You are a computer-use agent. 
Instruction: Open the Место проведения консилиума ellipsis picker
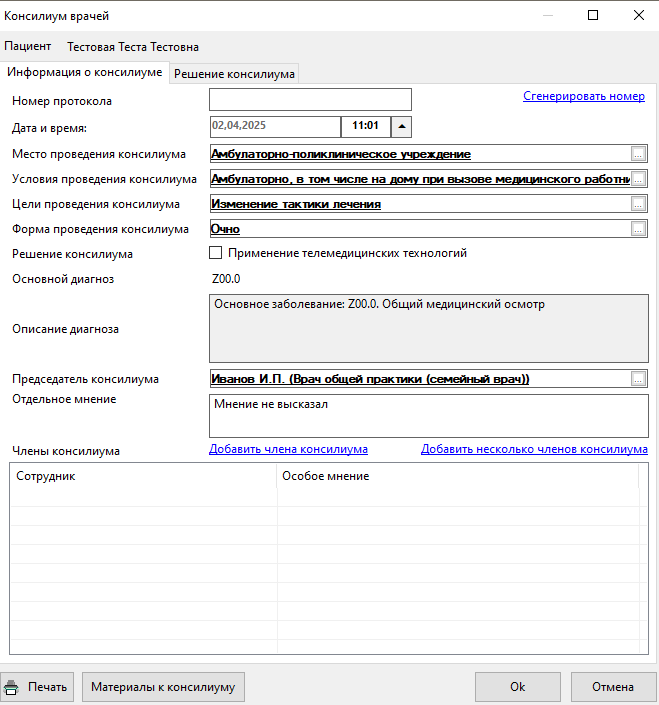point(638,154)
